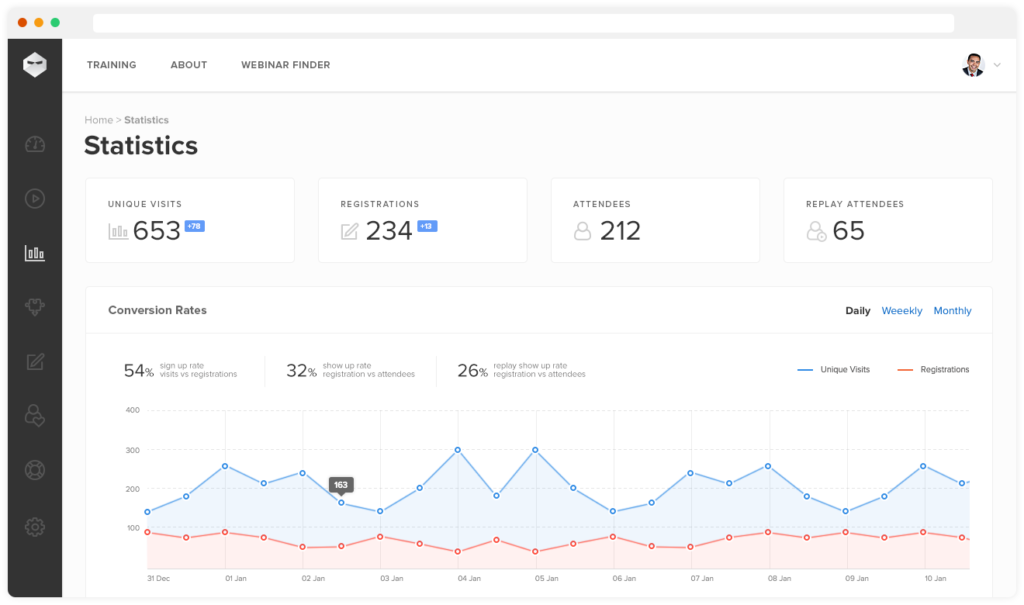Screen dimensions: 1024x605
Task: Click the Statistics page title
Action: click(140, 145)
